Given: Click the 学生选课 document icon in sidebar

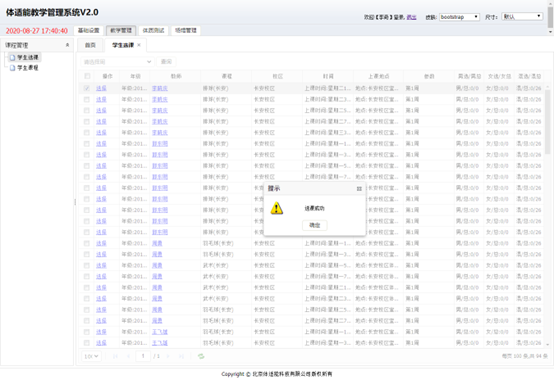Looking at the screenshot, I should click(12, 57).
